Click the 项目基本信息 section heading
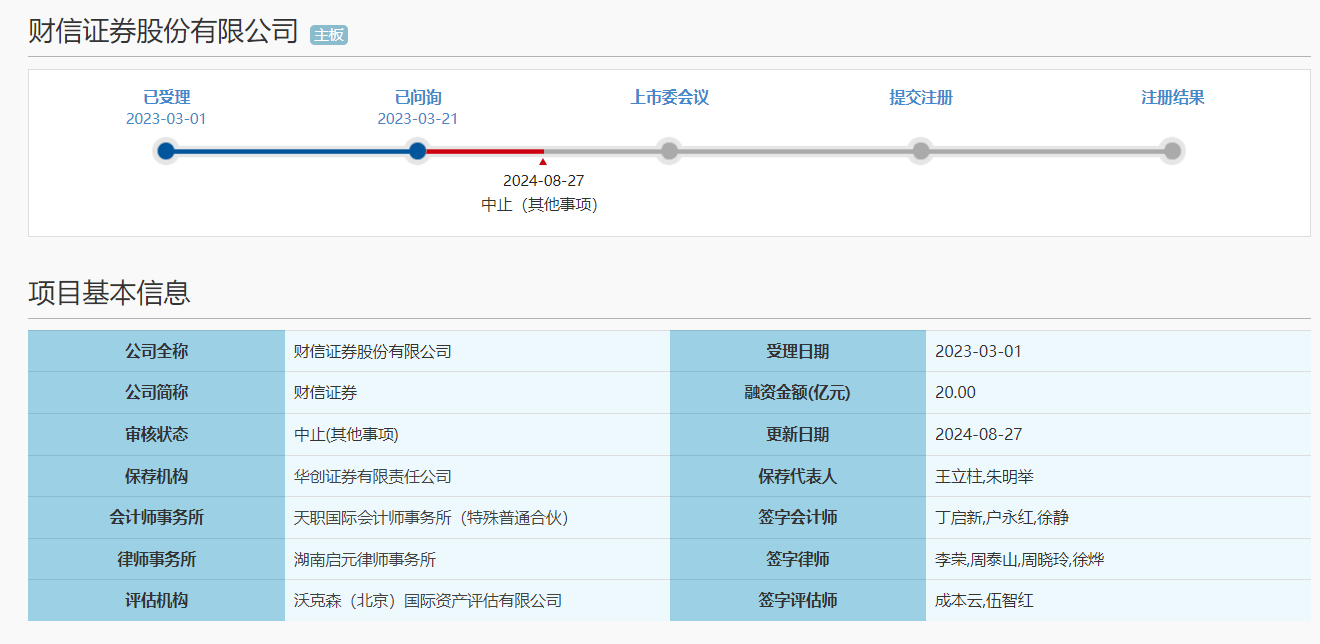Screen dimensions: 1320x644 click(x=109, y=293)
